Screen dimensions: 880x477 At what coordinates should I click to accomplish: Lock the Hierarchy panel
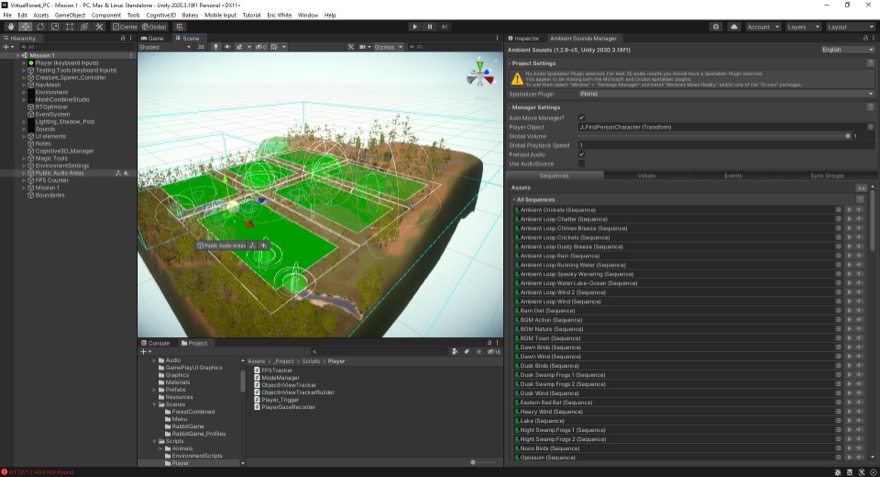(x=123, y=38)
